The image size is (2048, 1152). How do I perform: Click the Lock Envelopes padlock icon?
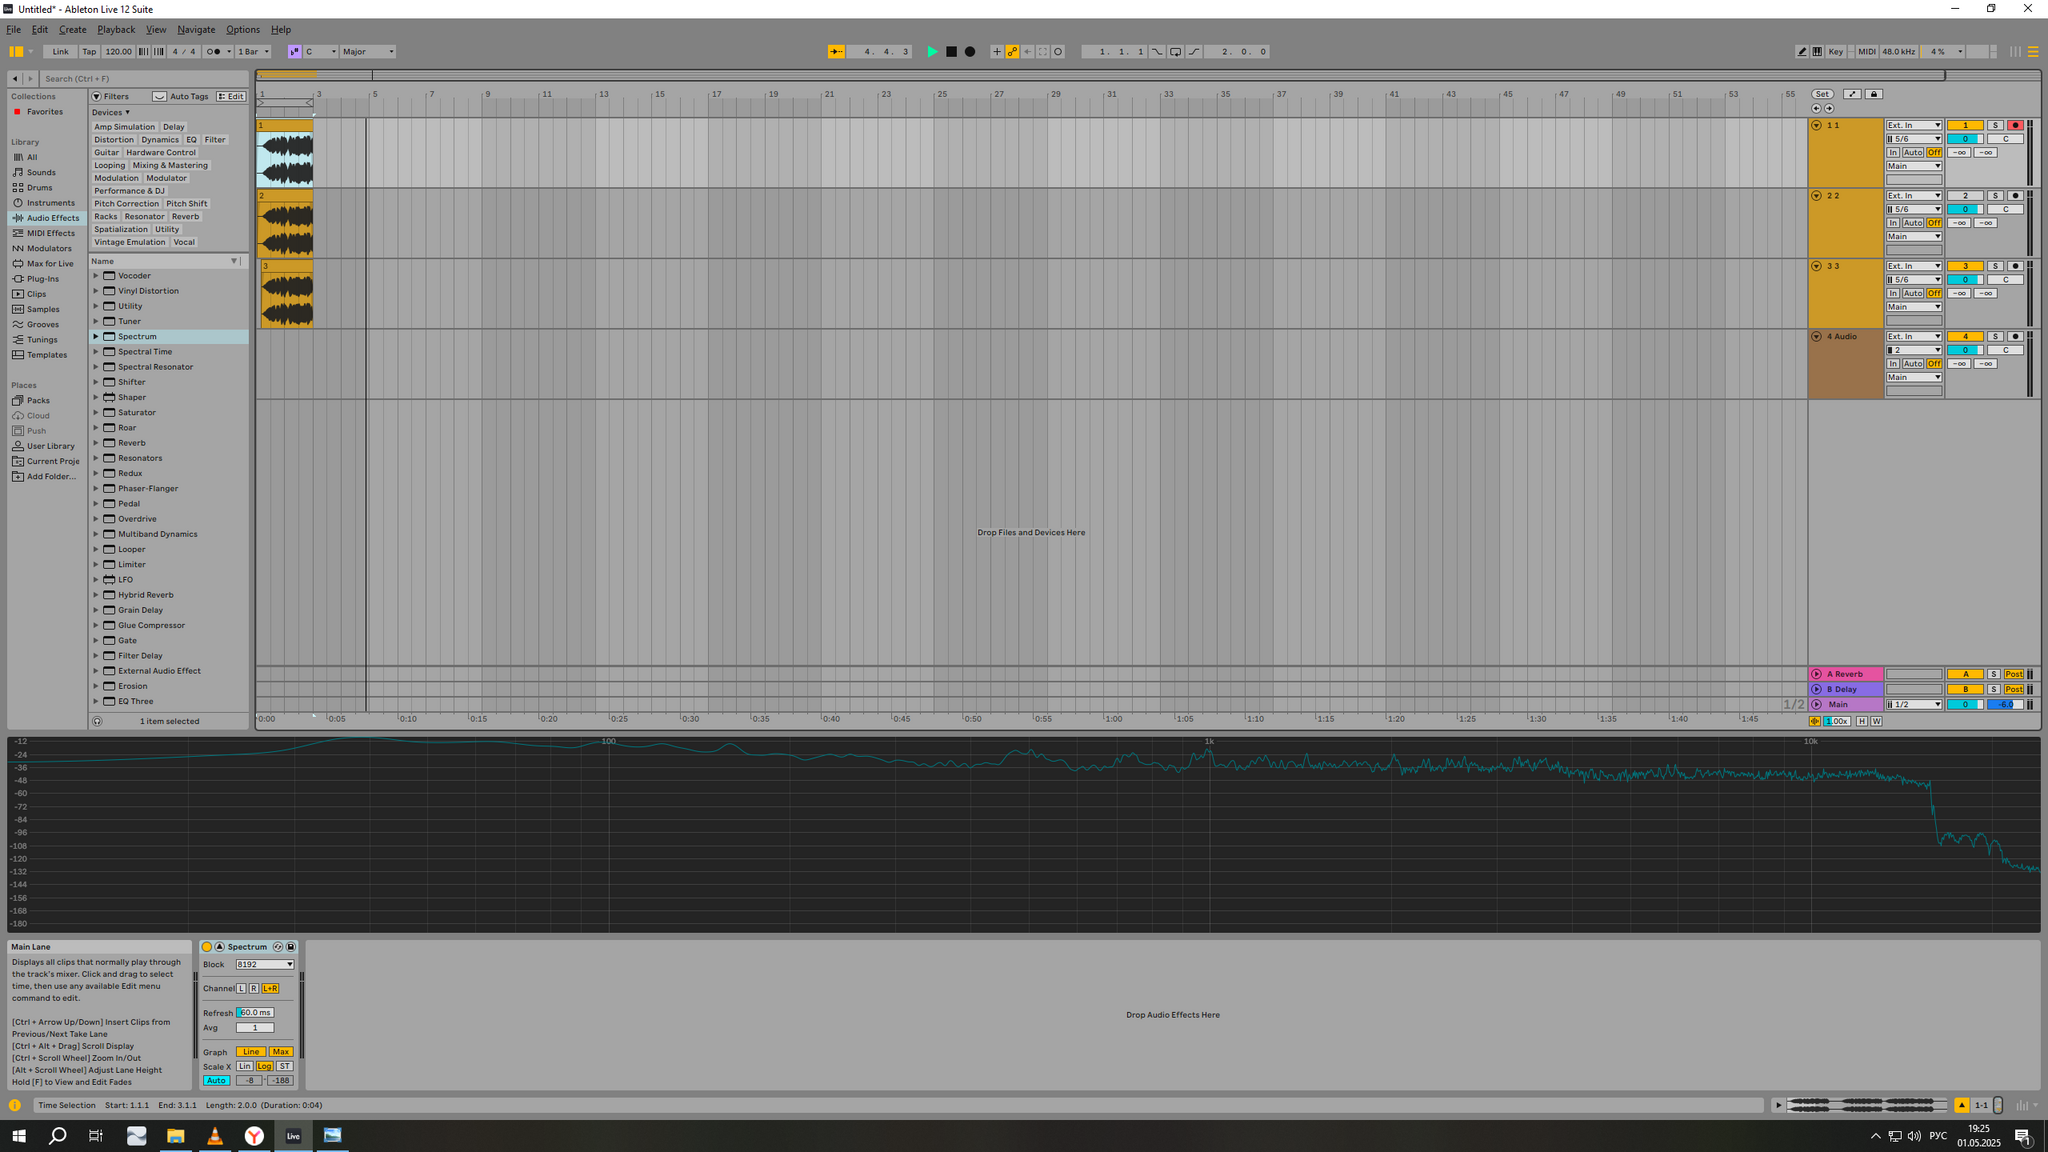click(1874, 94)
